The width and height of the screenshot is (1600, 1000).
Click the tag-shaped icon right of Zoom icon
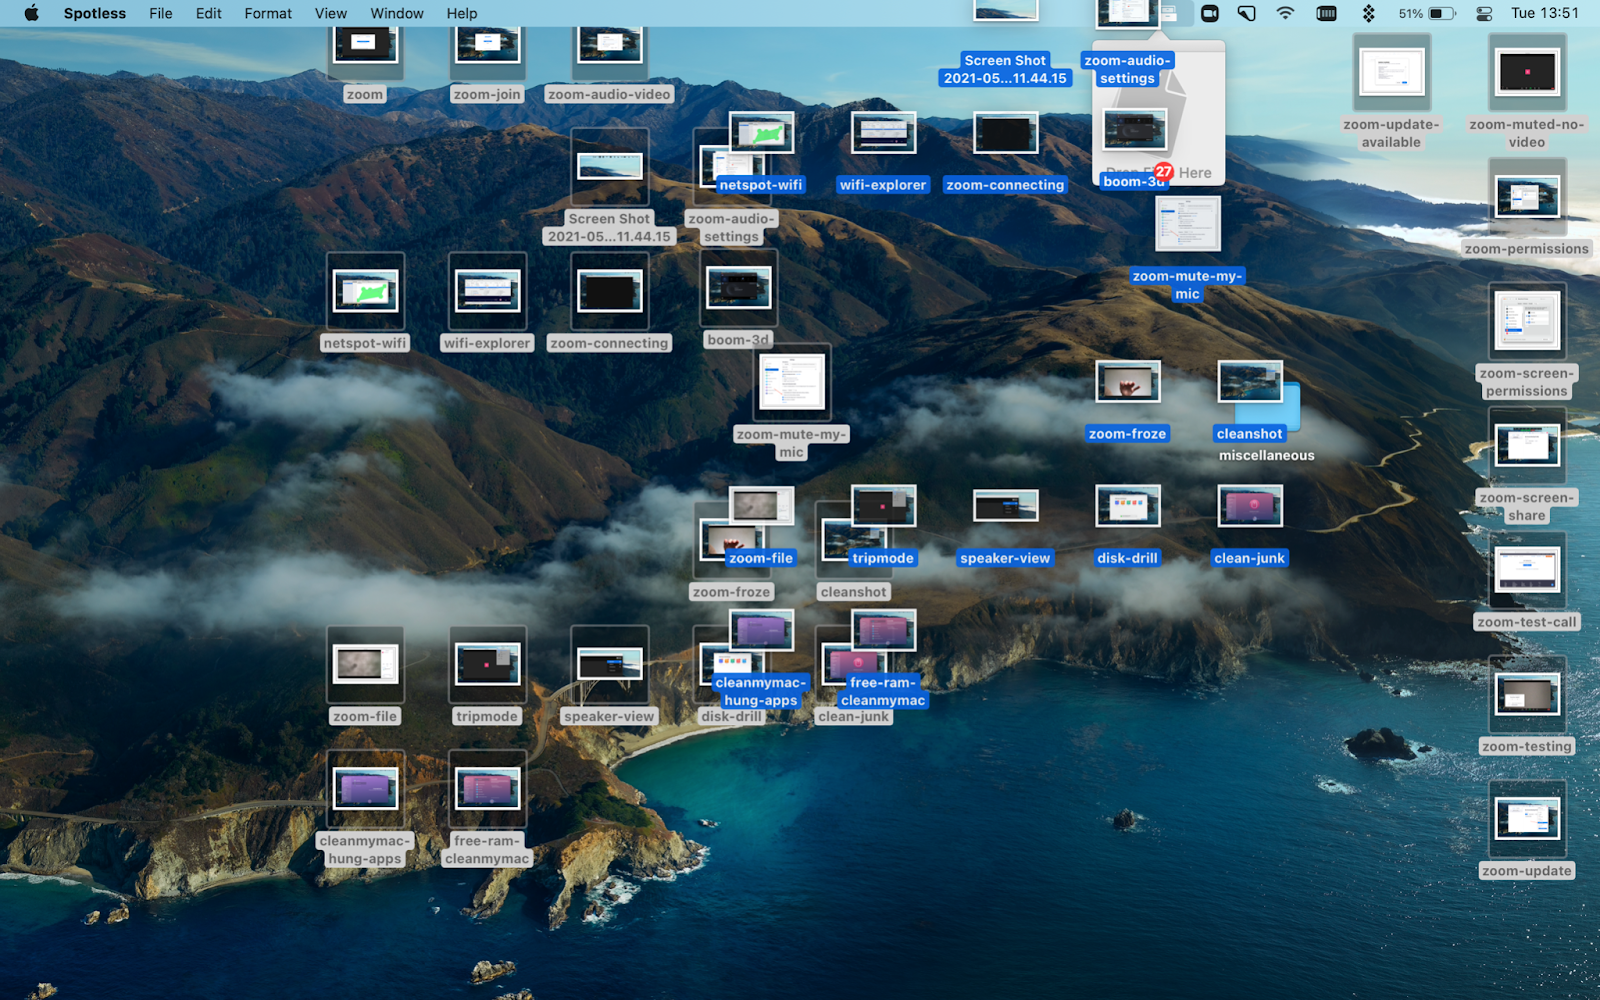pyautogui.click(x=1247, y=13)
